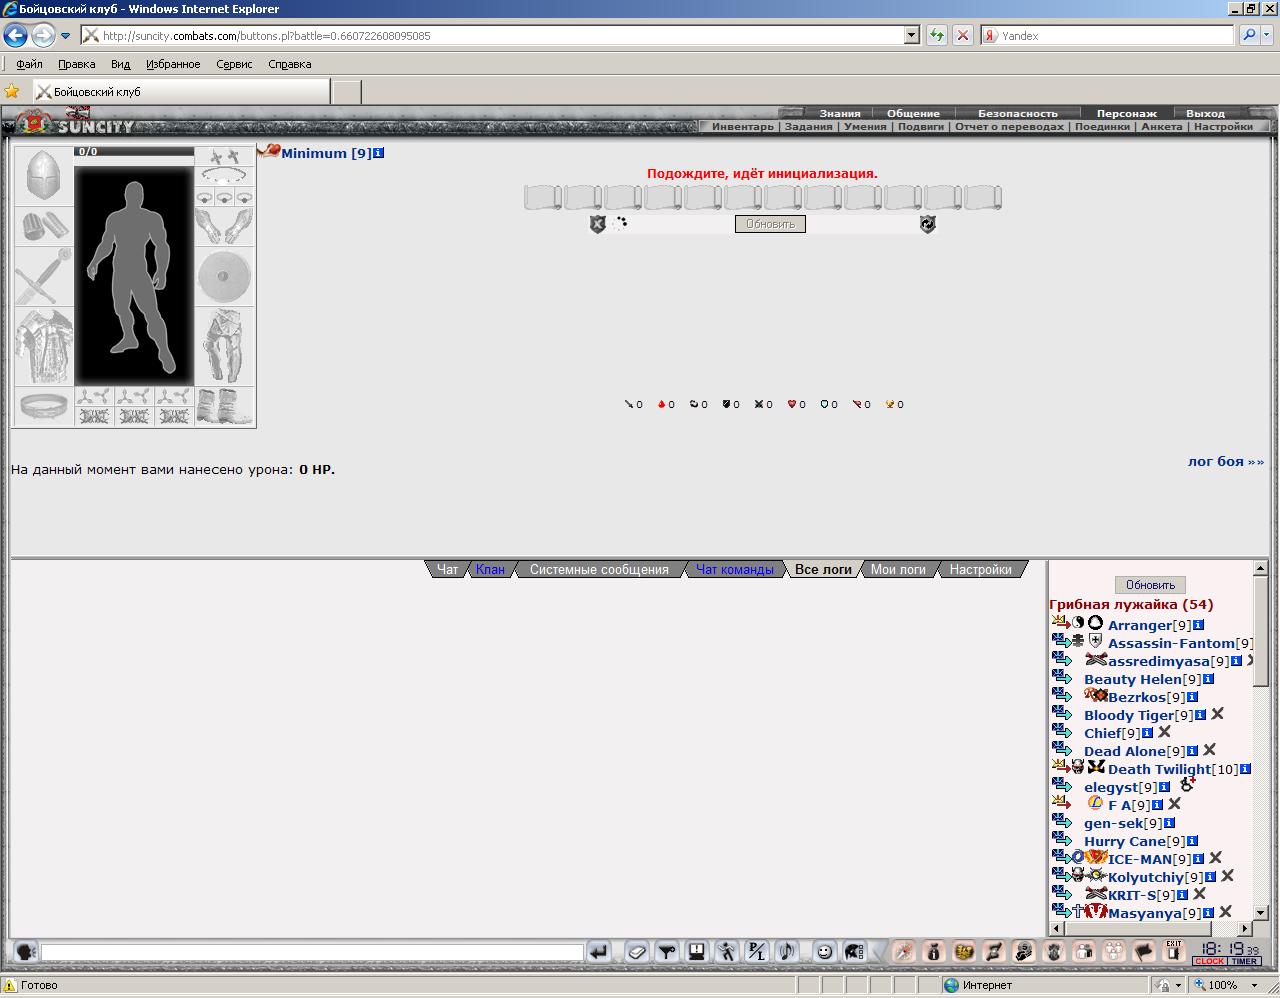The width and height of the screenshot is (1280, 998).
Task: Click the belt equipment slot
Action: (x=43, y=406)
